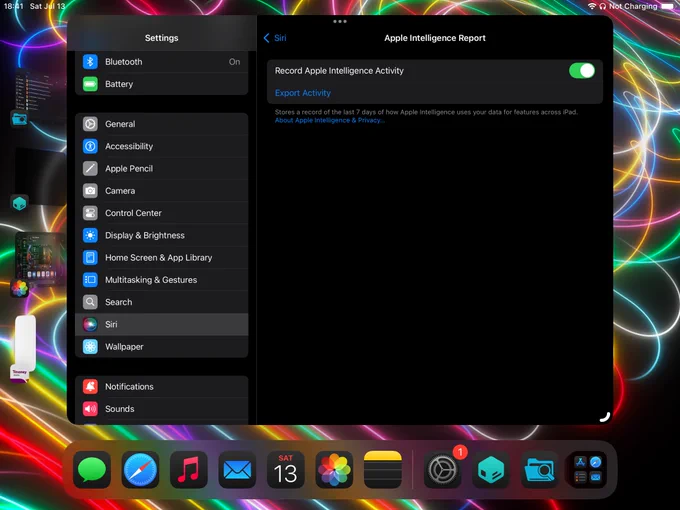Open Notes from the dock
680x510 pixels.
point(382,470)
